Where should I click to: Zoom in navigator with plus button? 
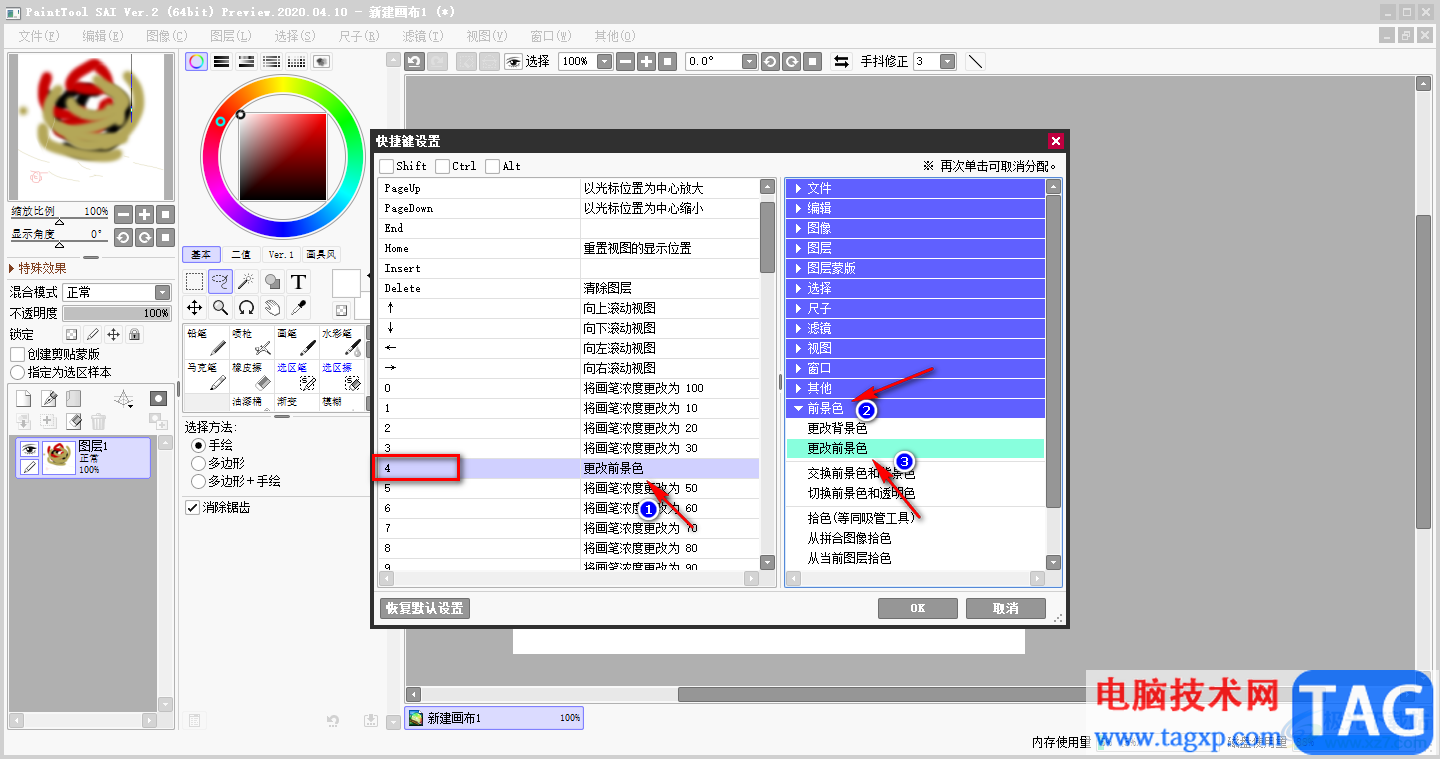tap(145, 214)
